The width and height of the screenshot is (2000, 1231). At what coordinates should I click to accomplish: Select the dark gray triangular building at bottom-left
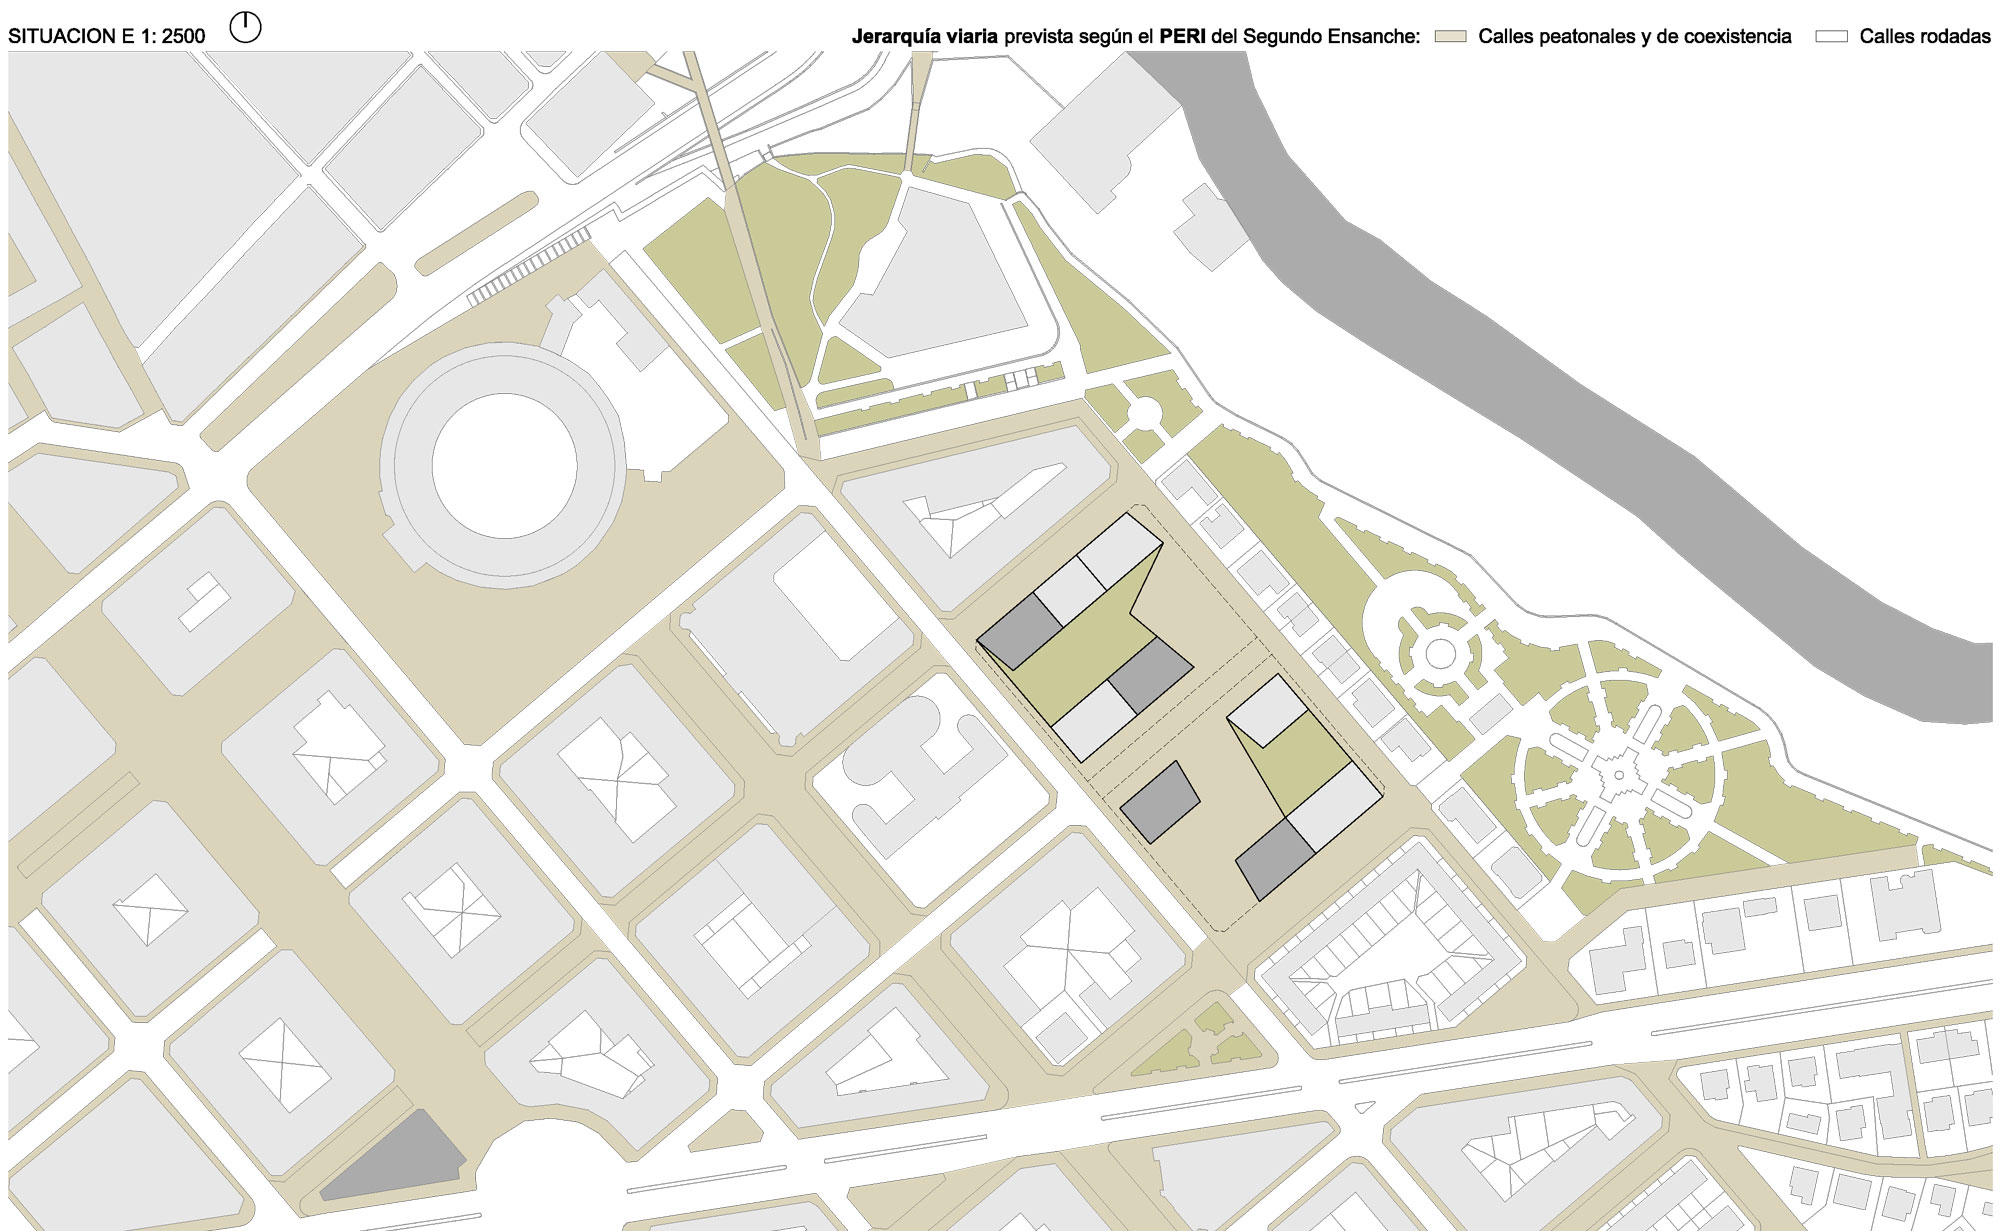pyautogui.click(x=400, y=1160)
